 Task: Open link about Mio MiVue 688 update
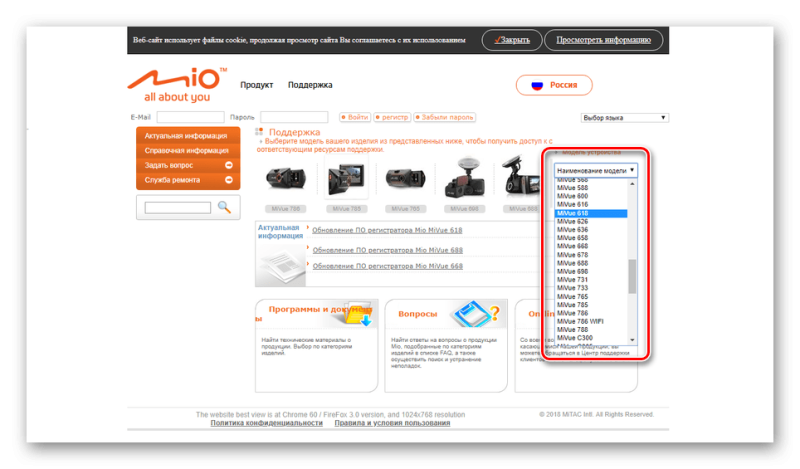click(388, 250)
